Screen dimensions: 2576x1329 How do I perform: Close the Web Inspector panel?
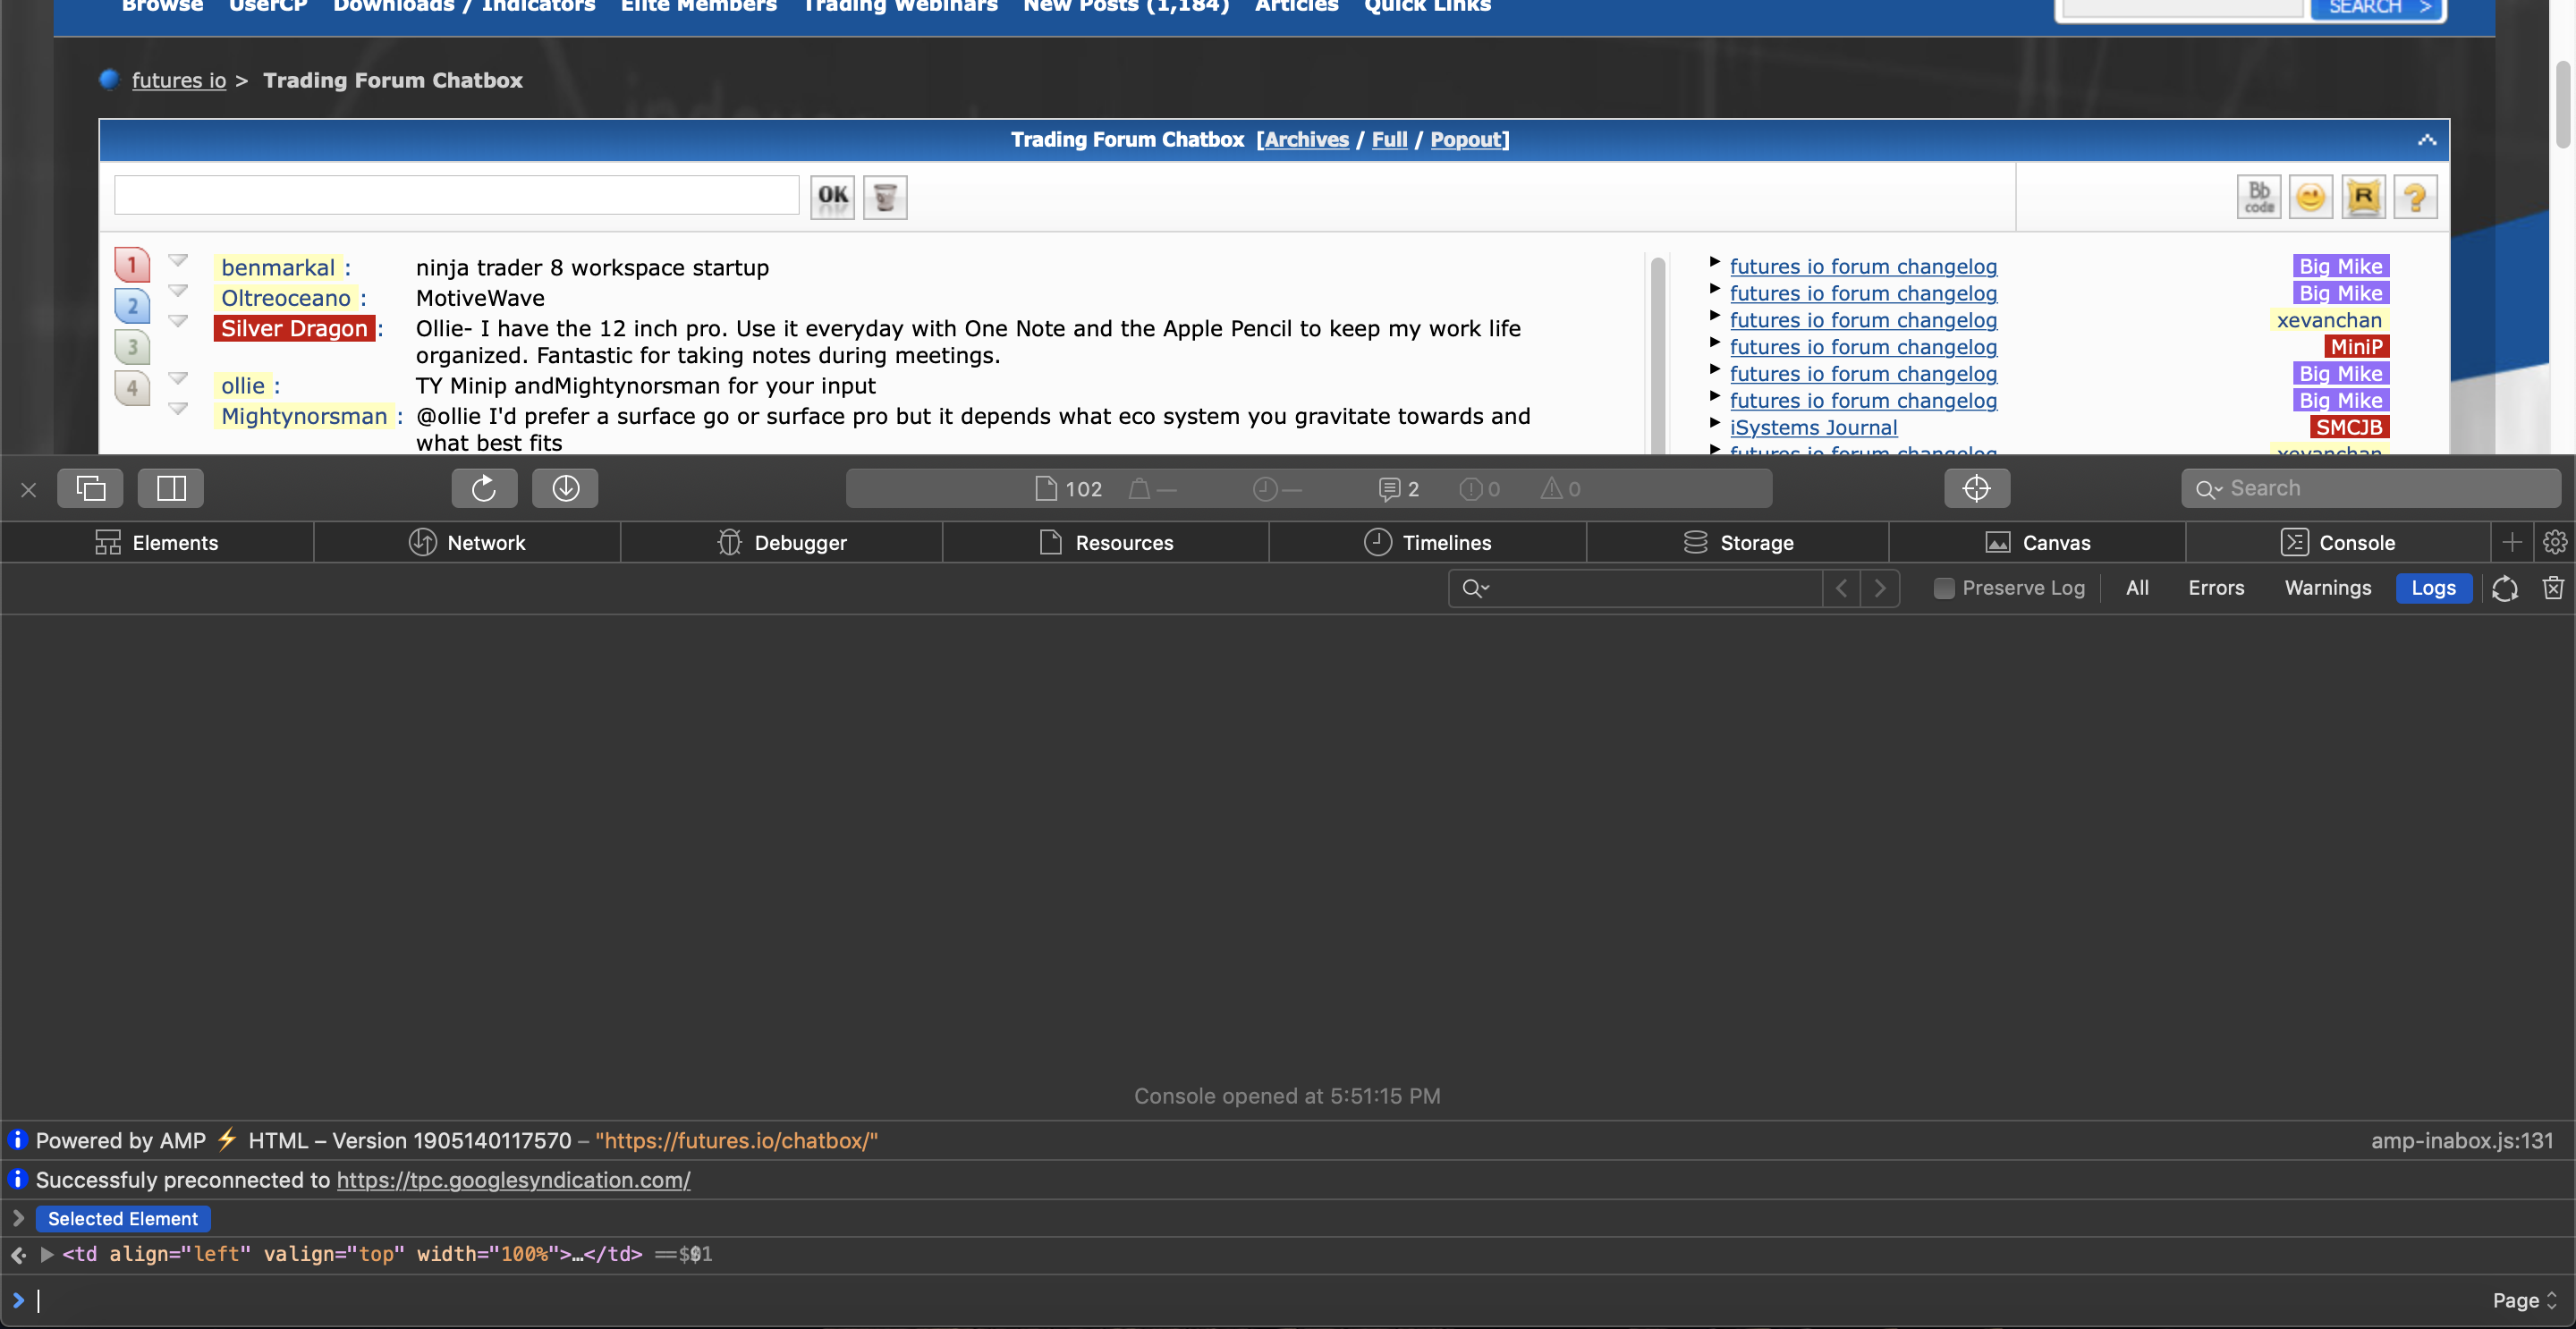(x=28, y=489)
